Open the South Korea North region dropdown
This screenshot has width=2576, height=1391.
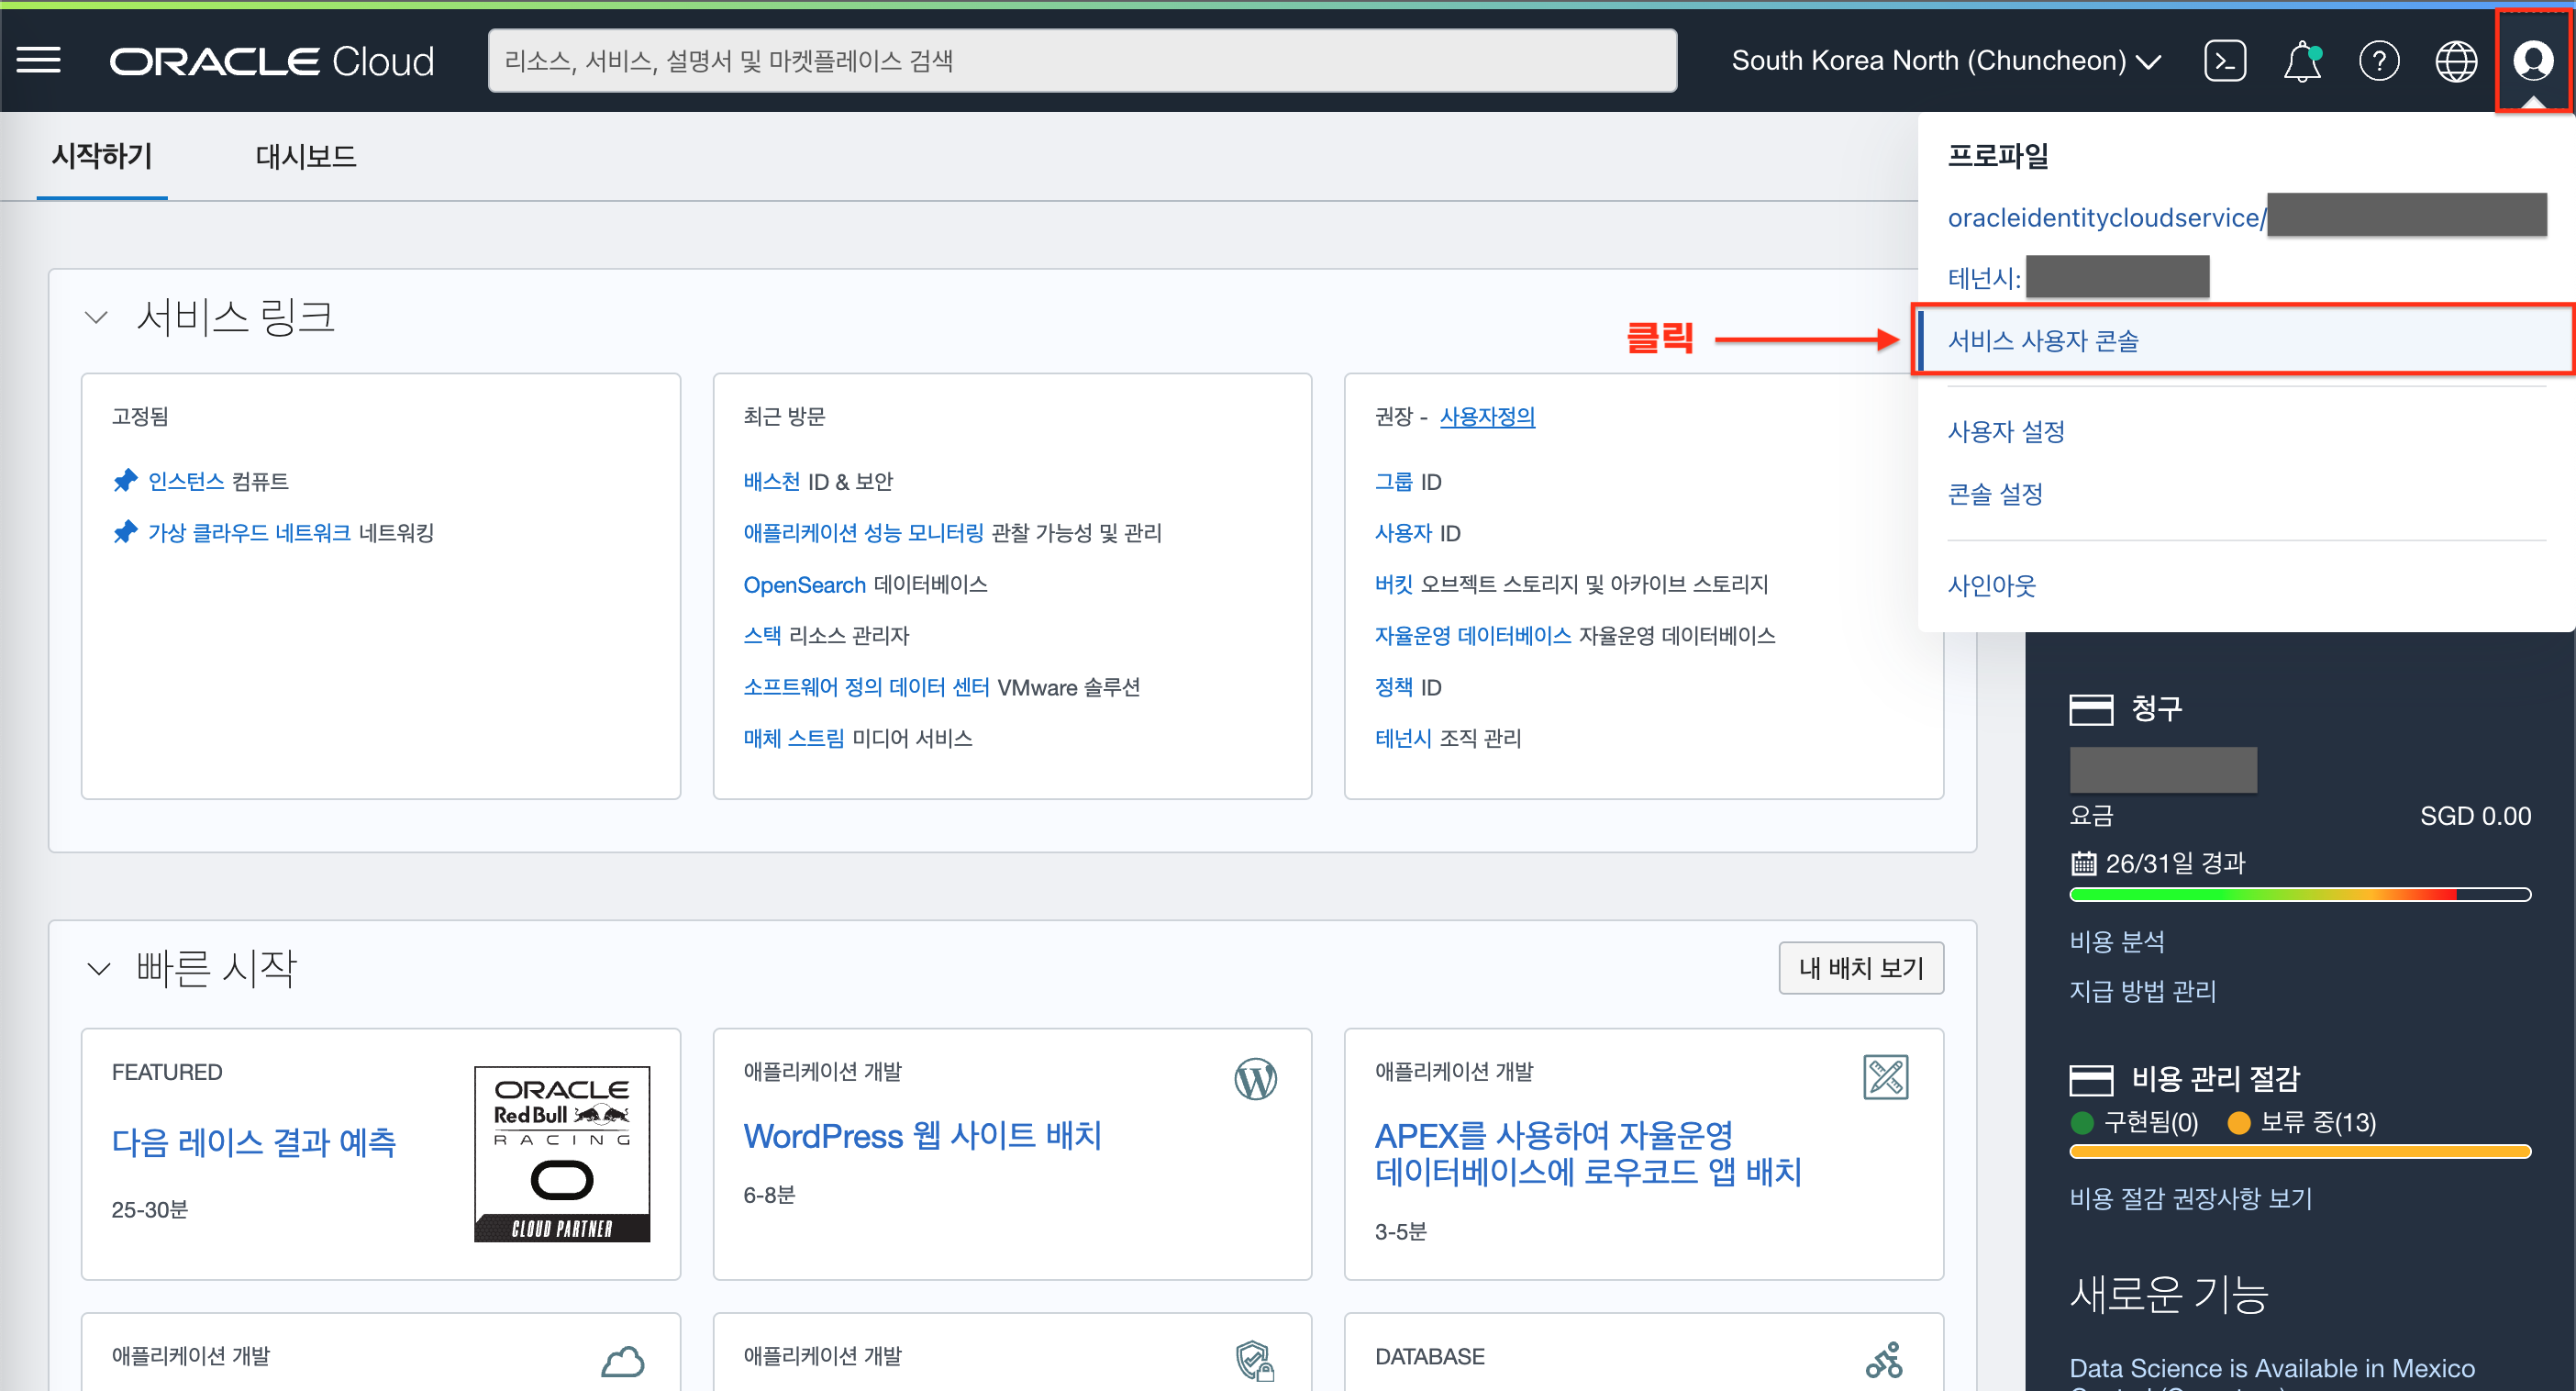(1946, 61)
